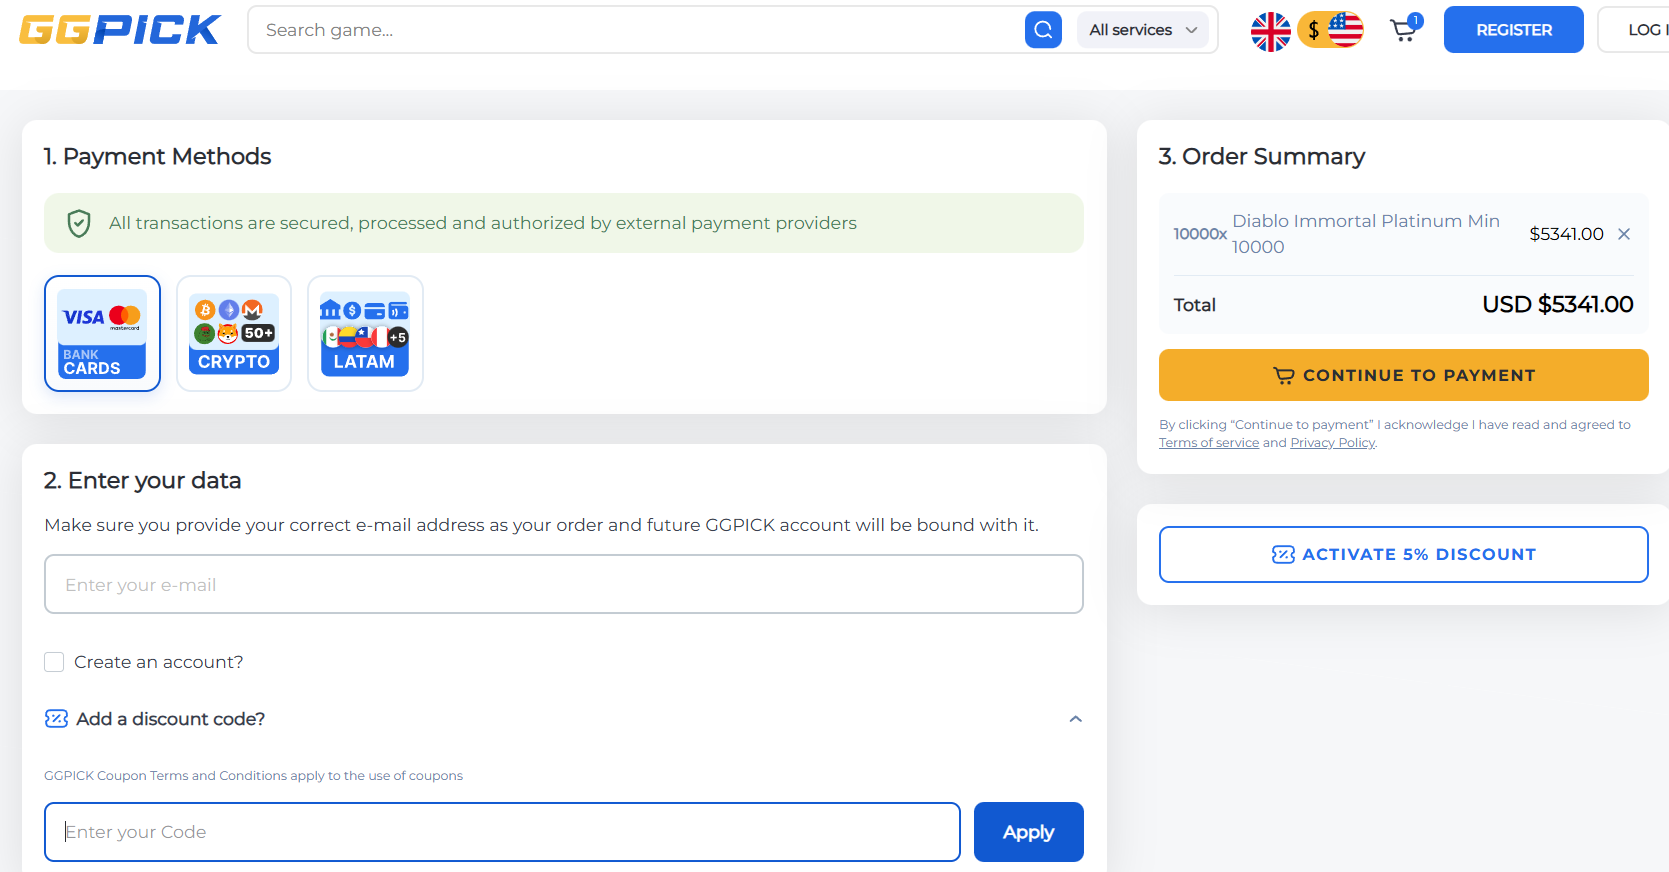1669x872 pixels.
Task: Click the UK flag language icon
Action: coord(1271,31)
